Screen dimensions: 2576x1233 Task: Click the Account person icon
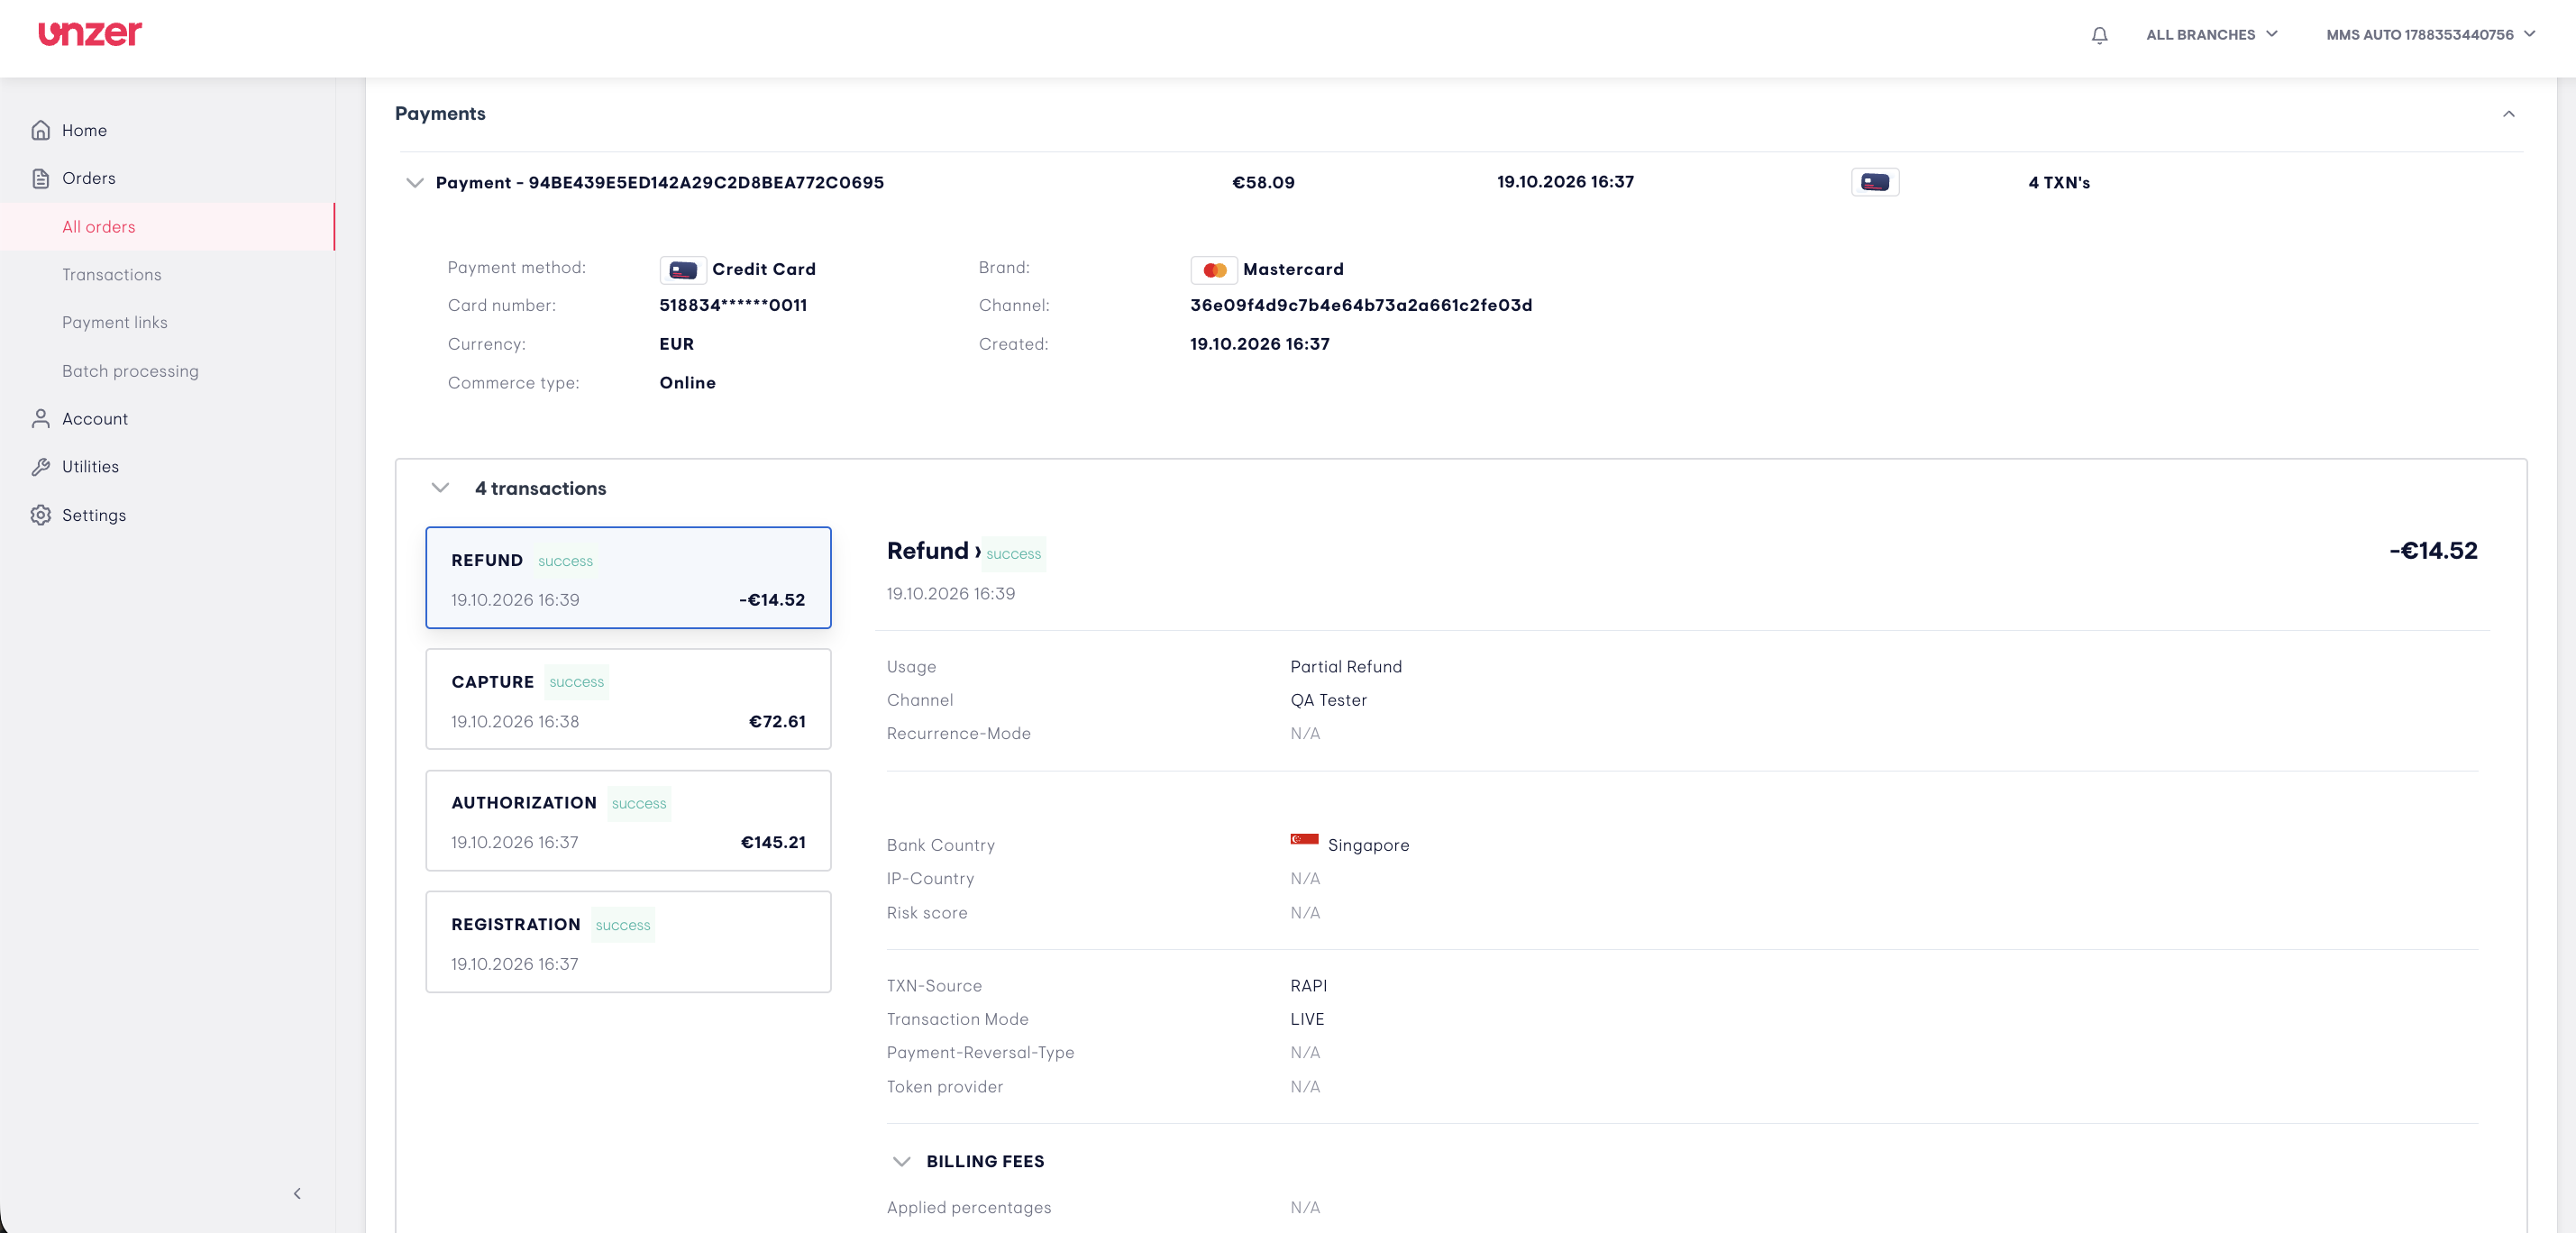41,418
